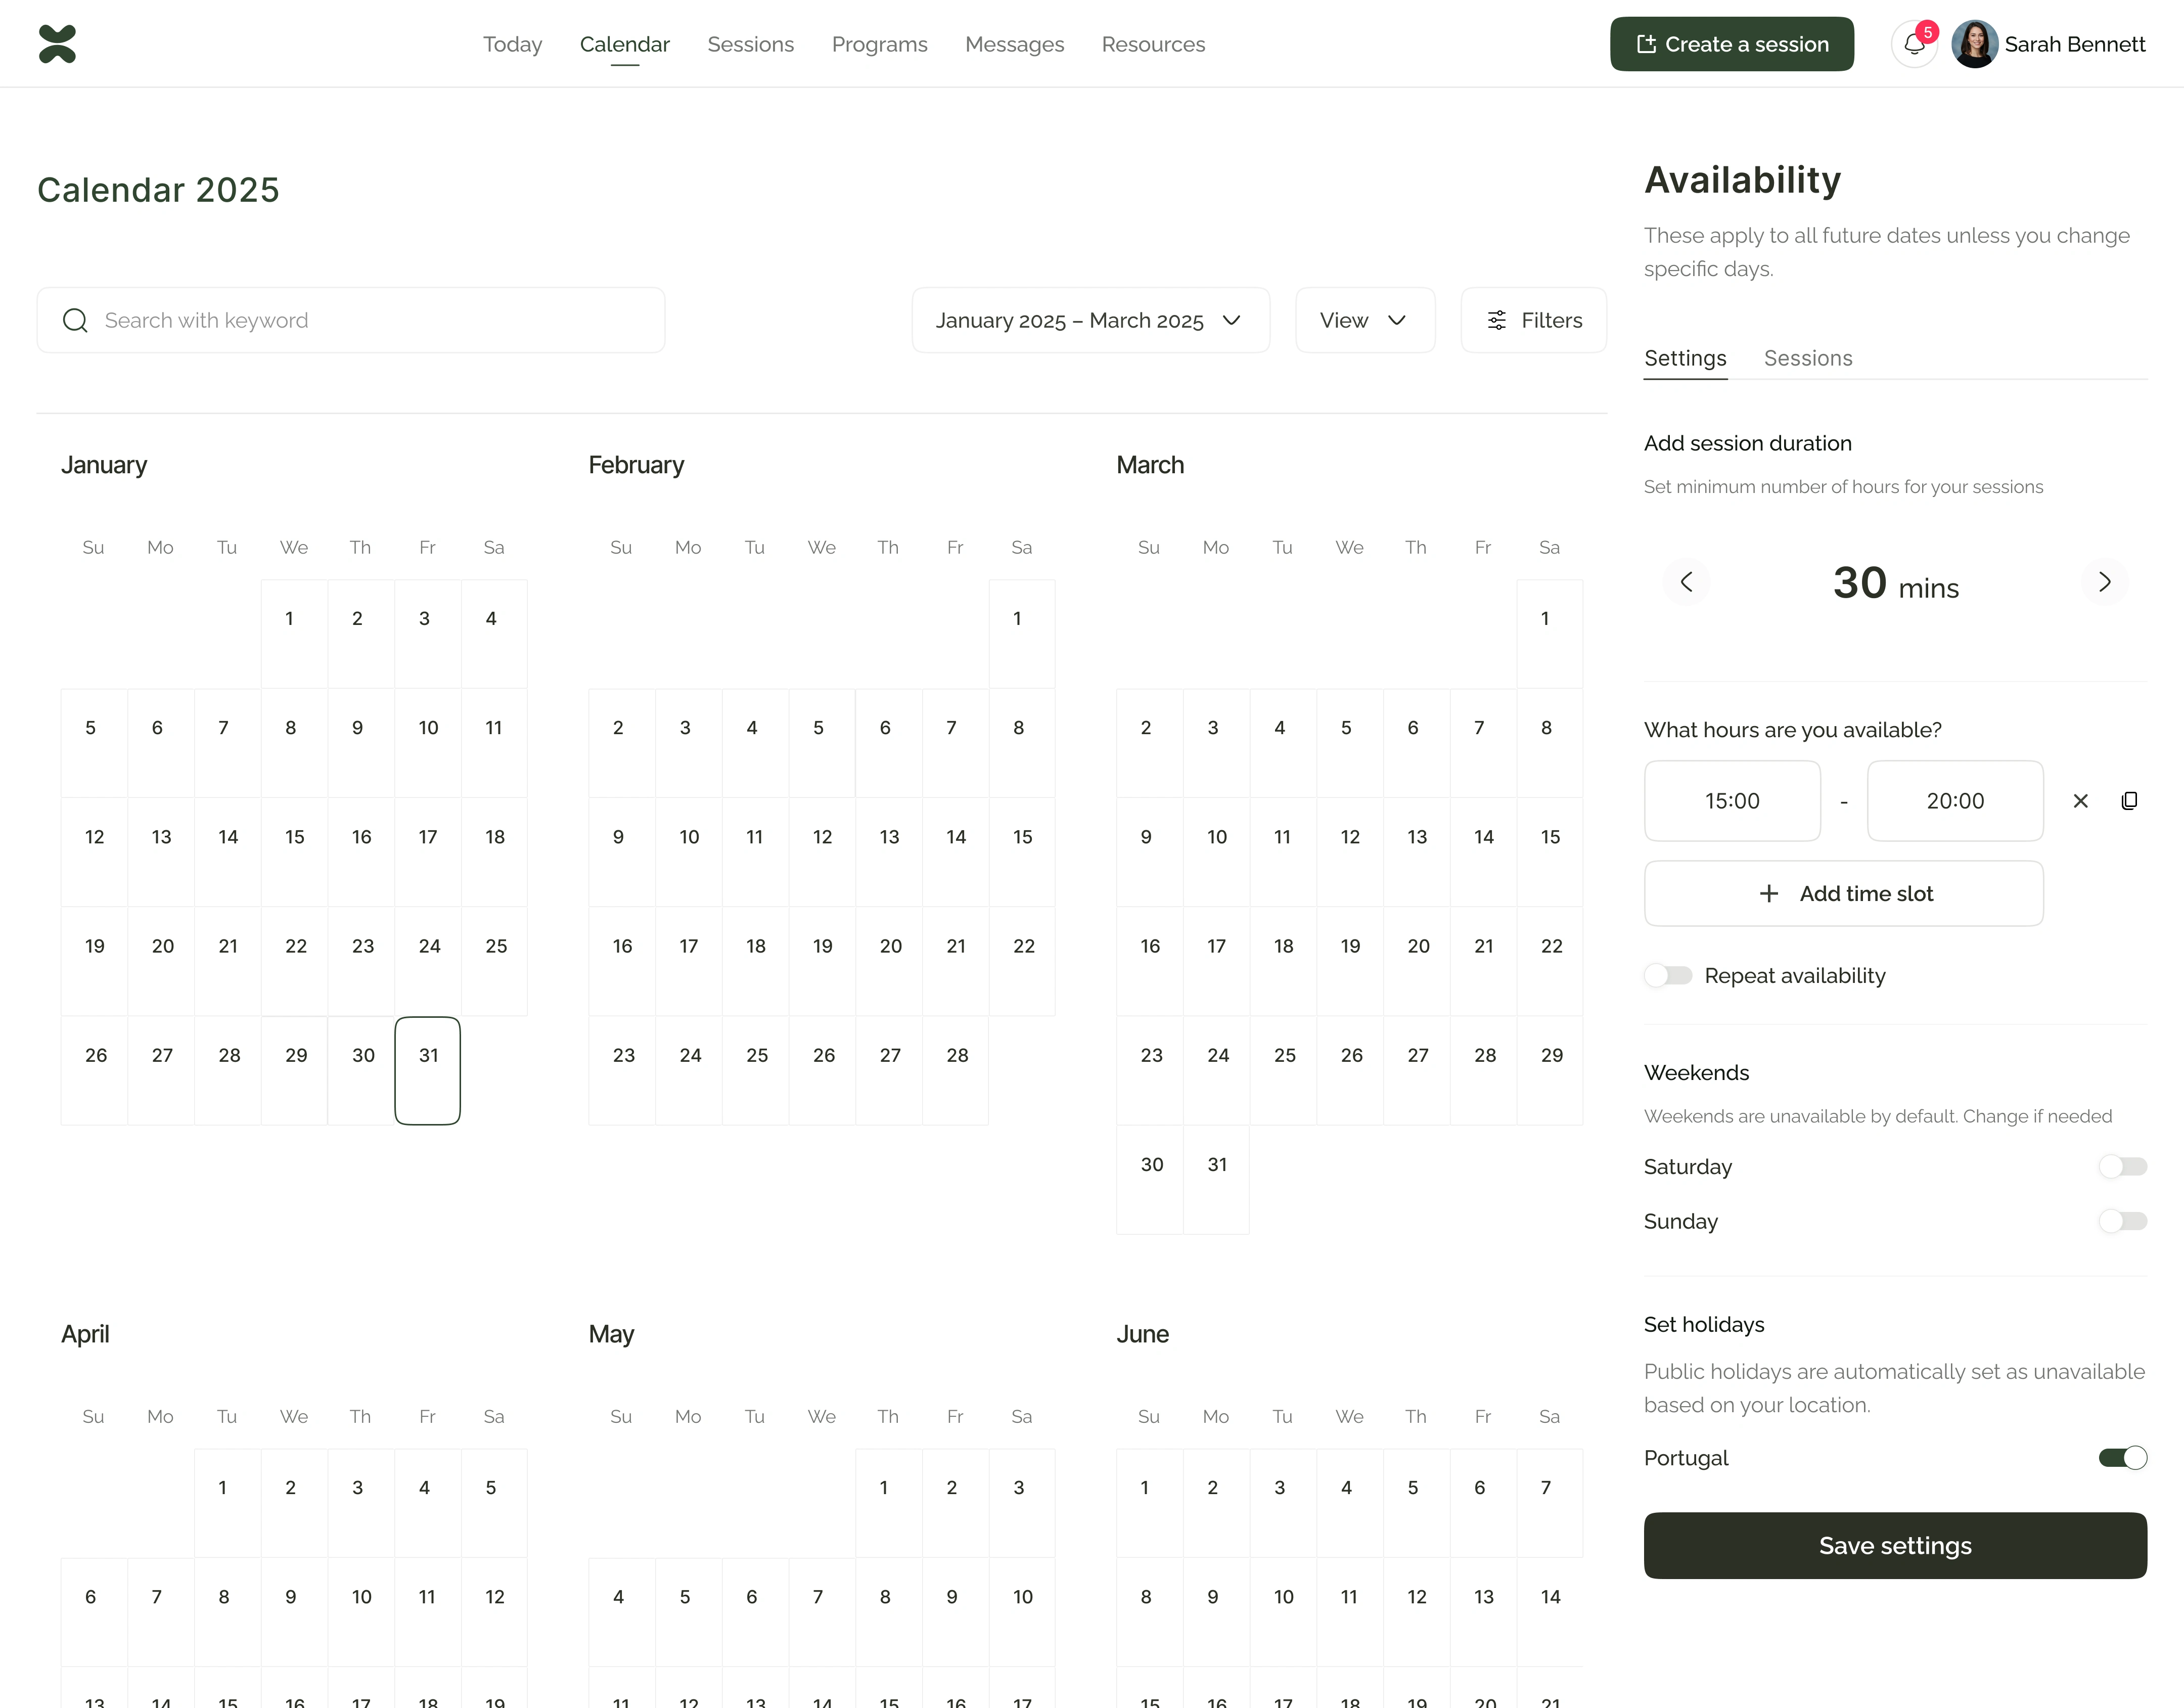Switch to the Sessions availability tab
Image resolution: width=2184 pixels, height=1708 pixels.
click(x=1807, y=358)
